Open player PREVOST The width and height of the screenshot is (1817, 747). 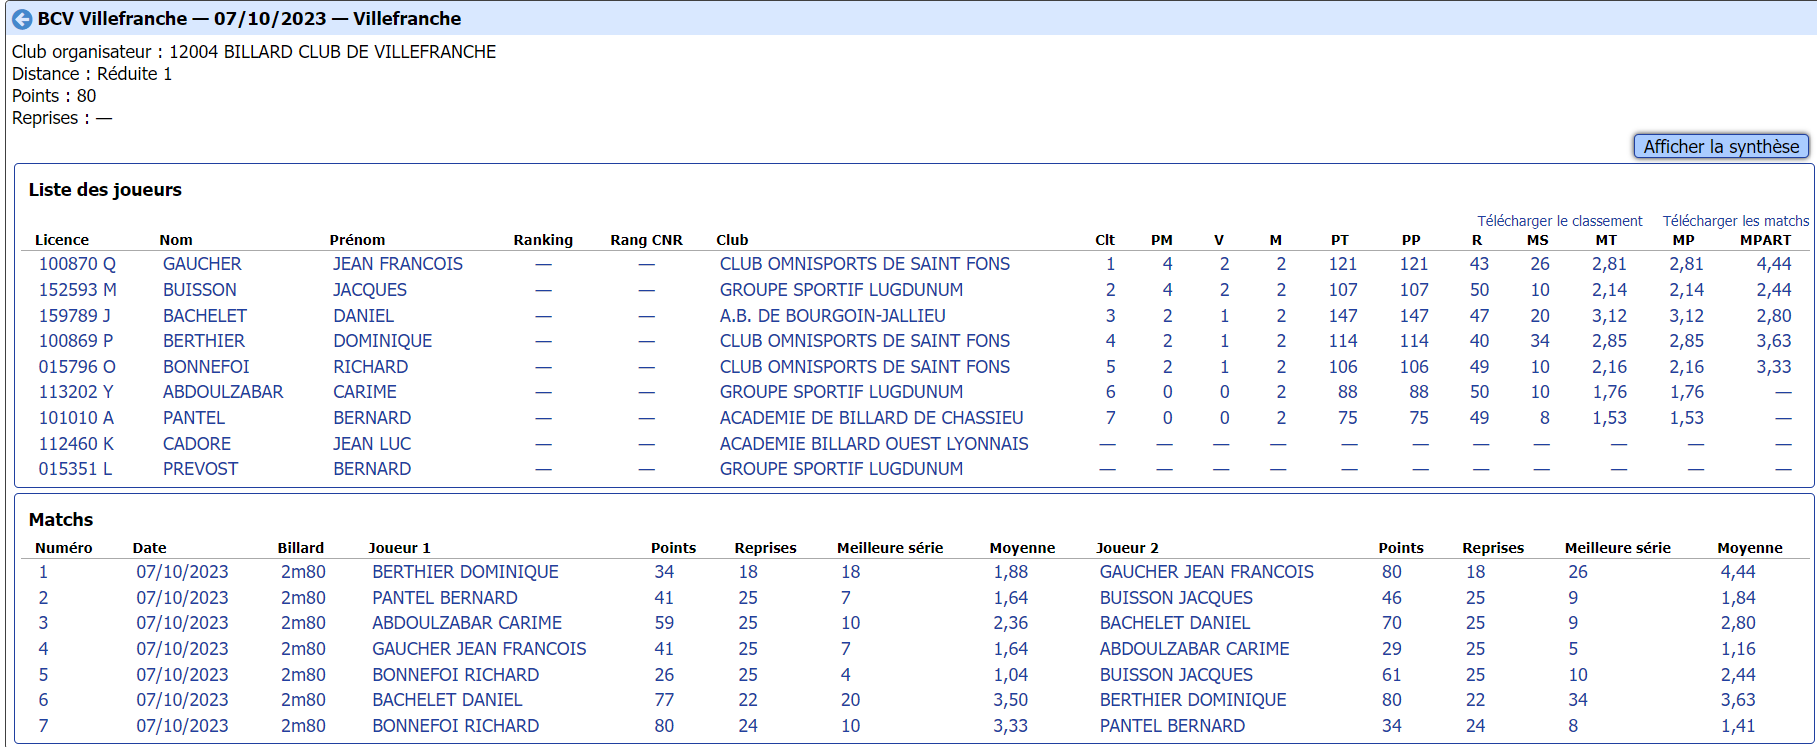(200, 469)
